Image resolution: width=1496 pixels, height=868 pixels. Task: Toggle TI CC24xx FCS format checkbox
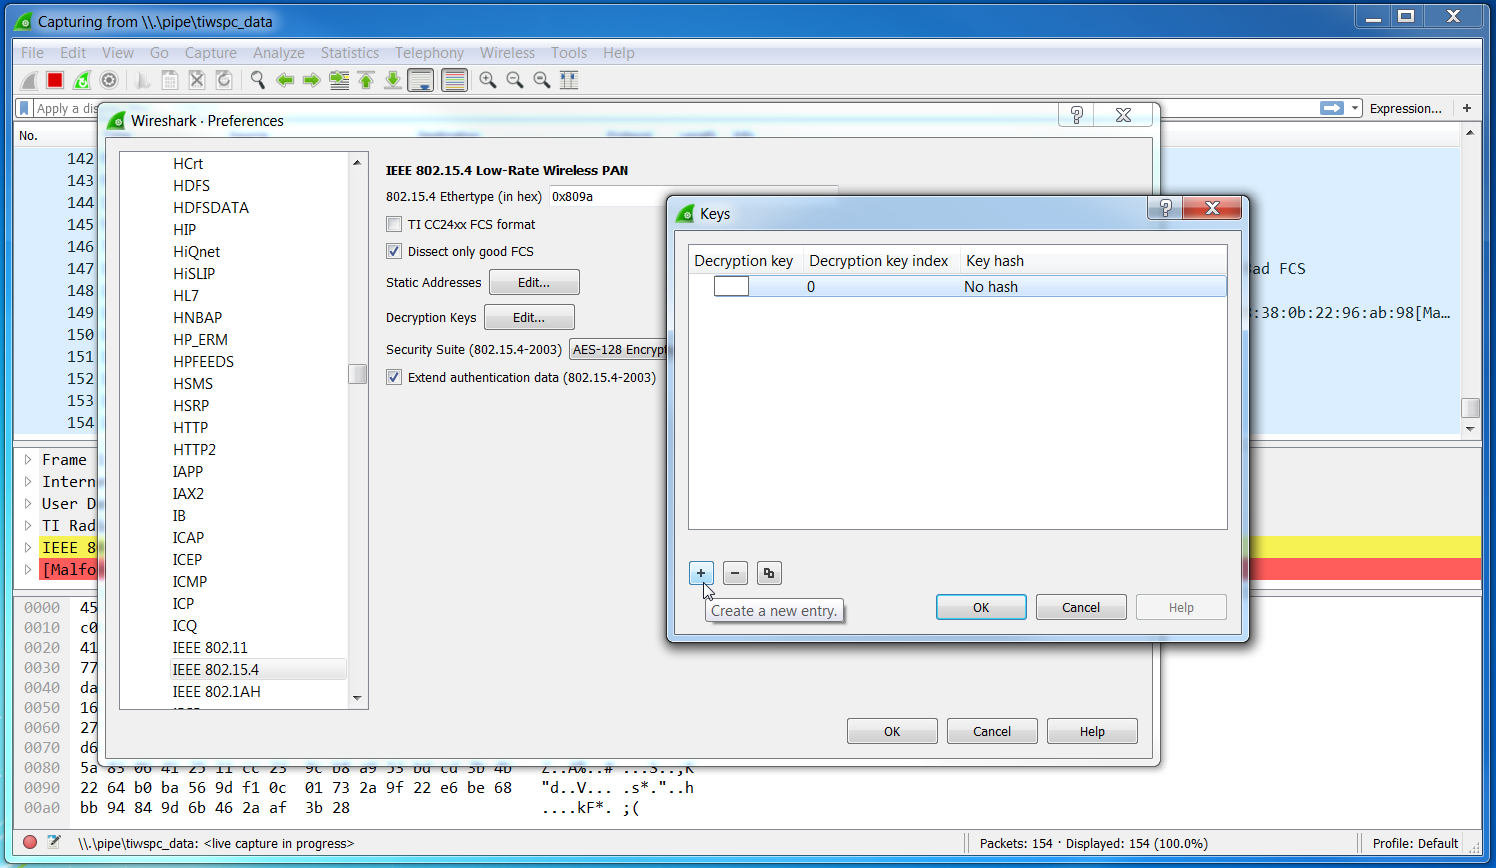pyautogui.click(x=394, y=224)
